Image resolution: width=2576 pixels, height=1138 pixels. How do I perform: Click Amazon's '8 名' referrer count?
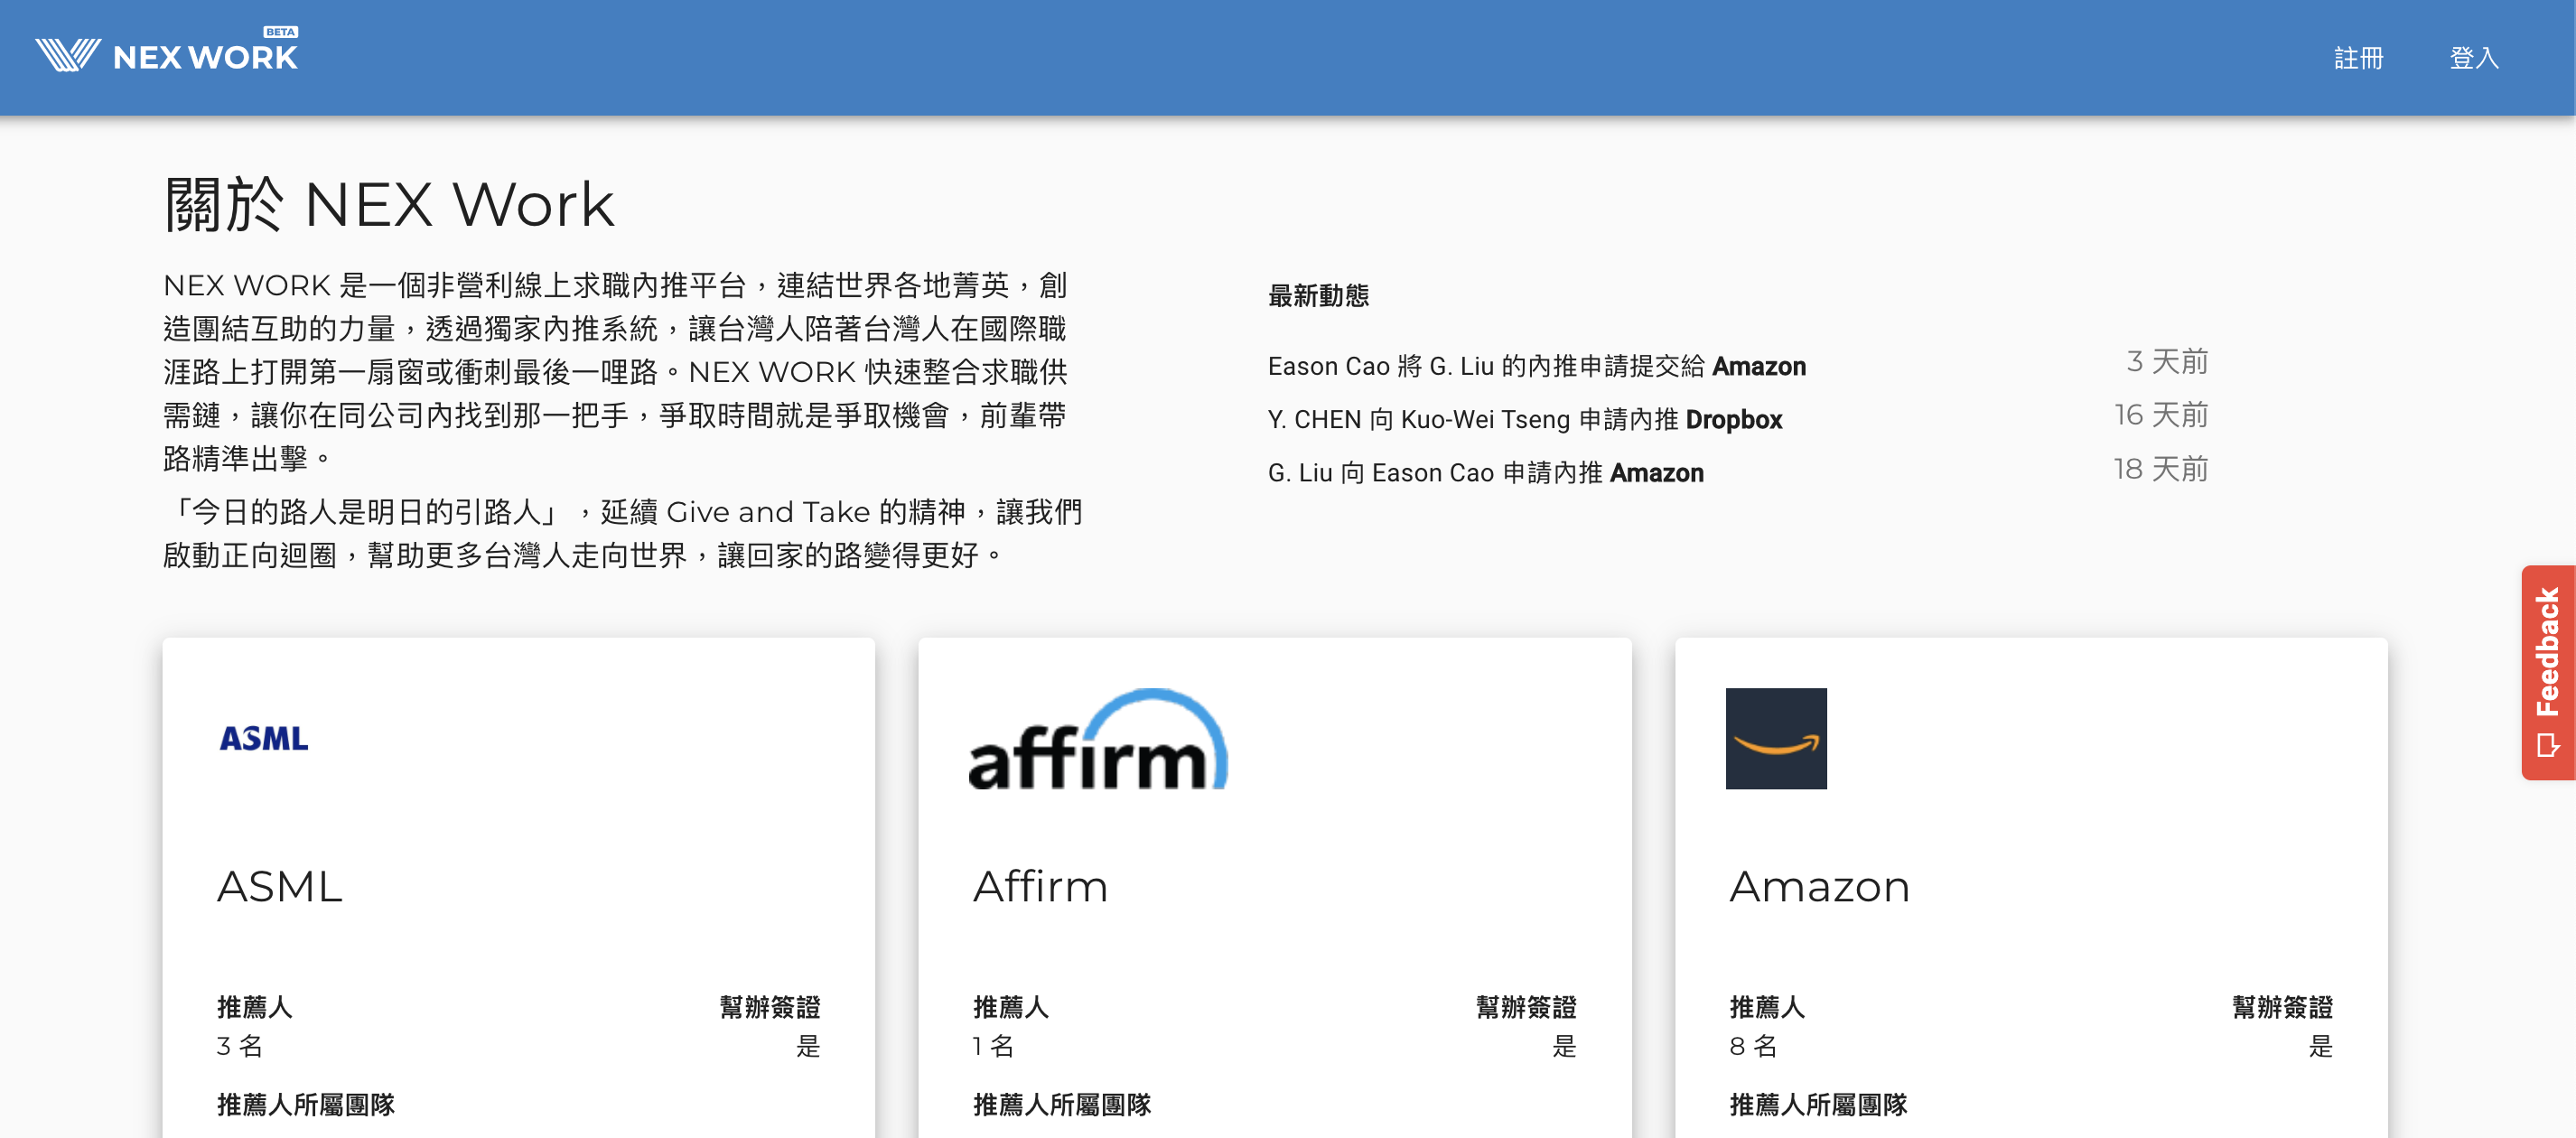click(x=1752, y=1046)
